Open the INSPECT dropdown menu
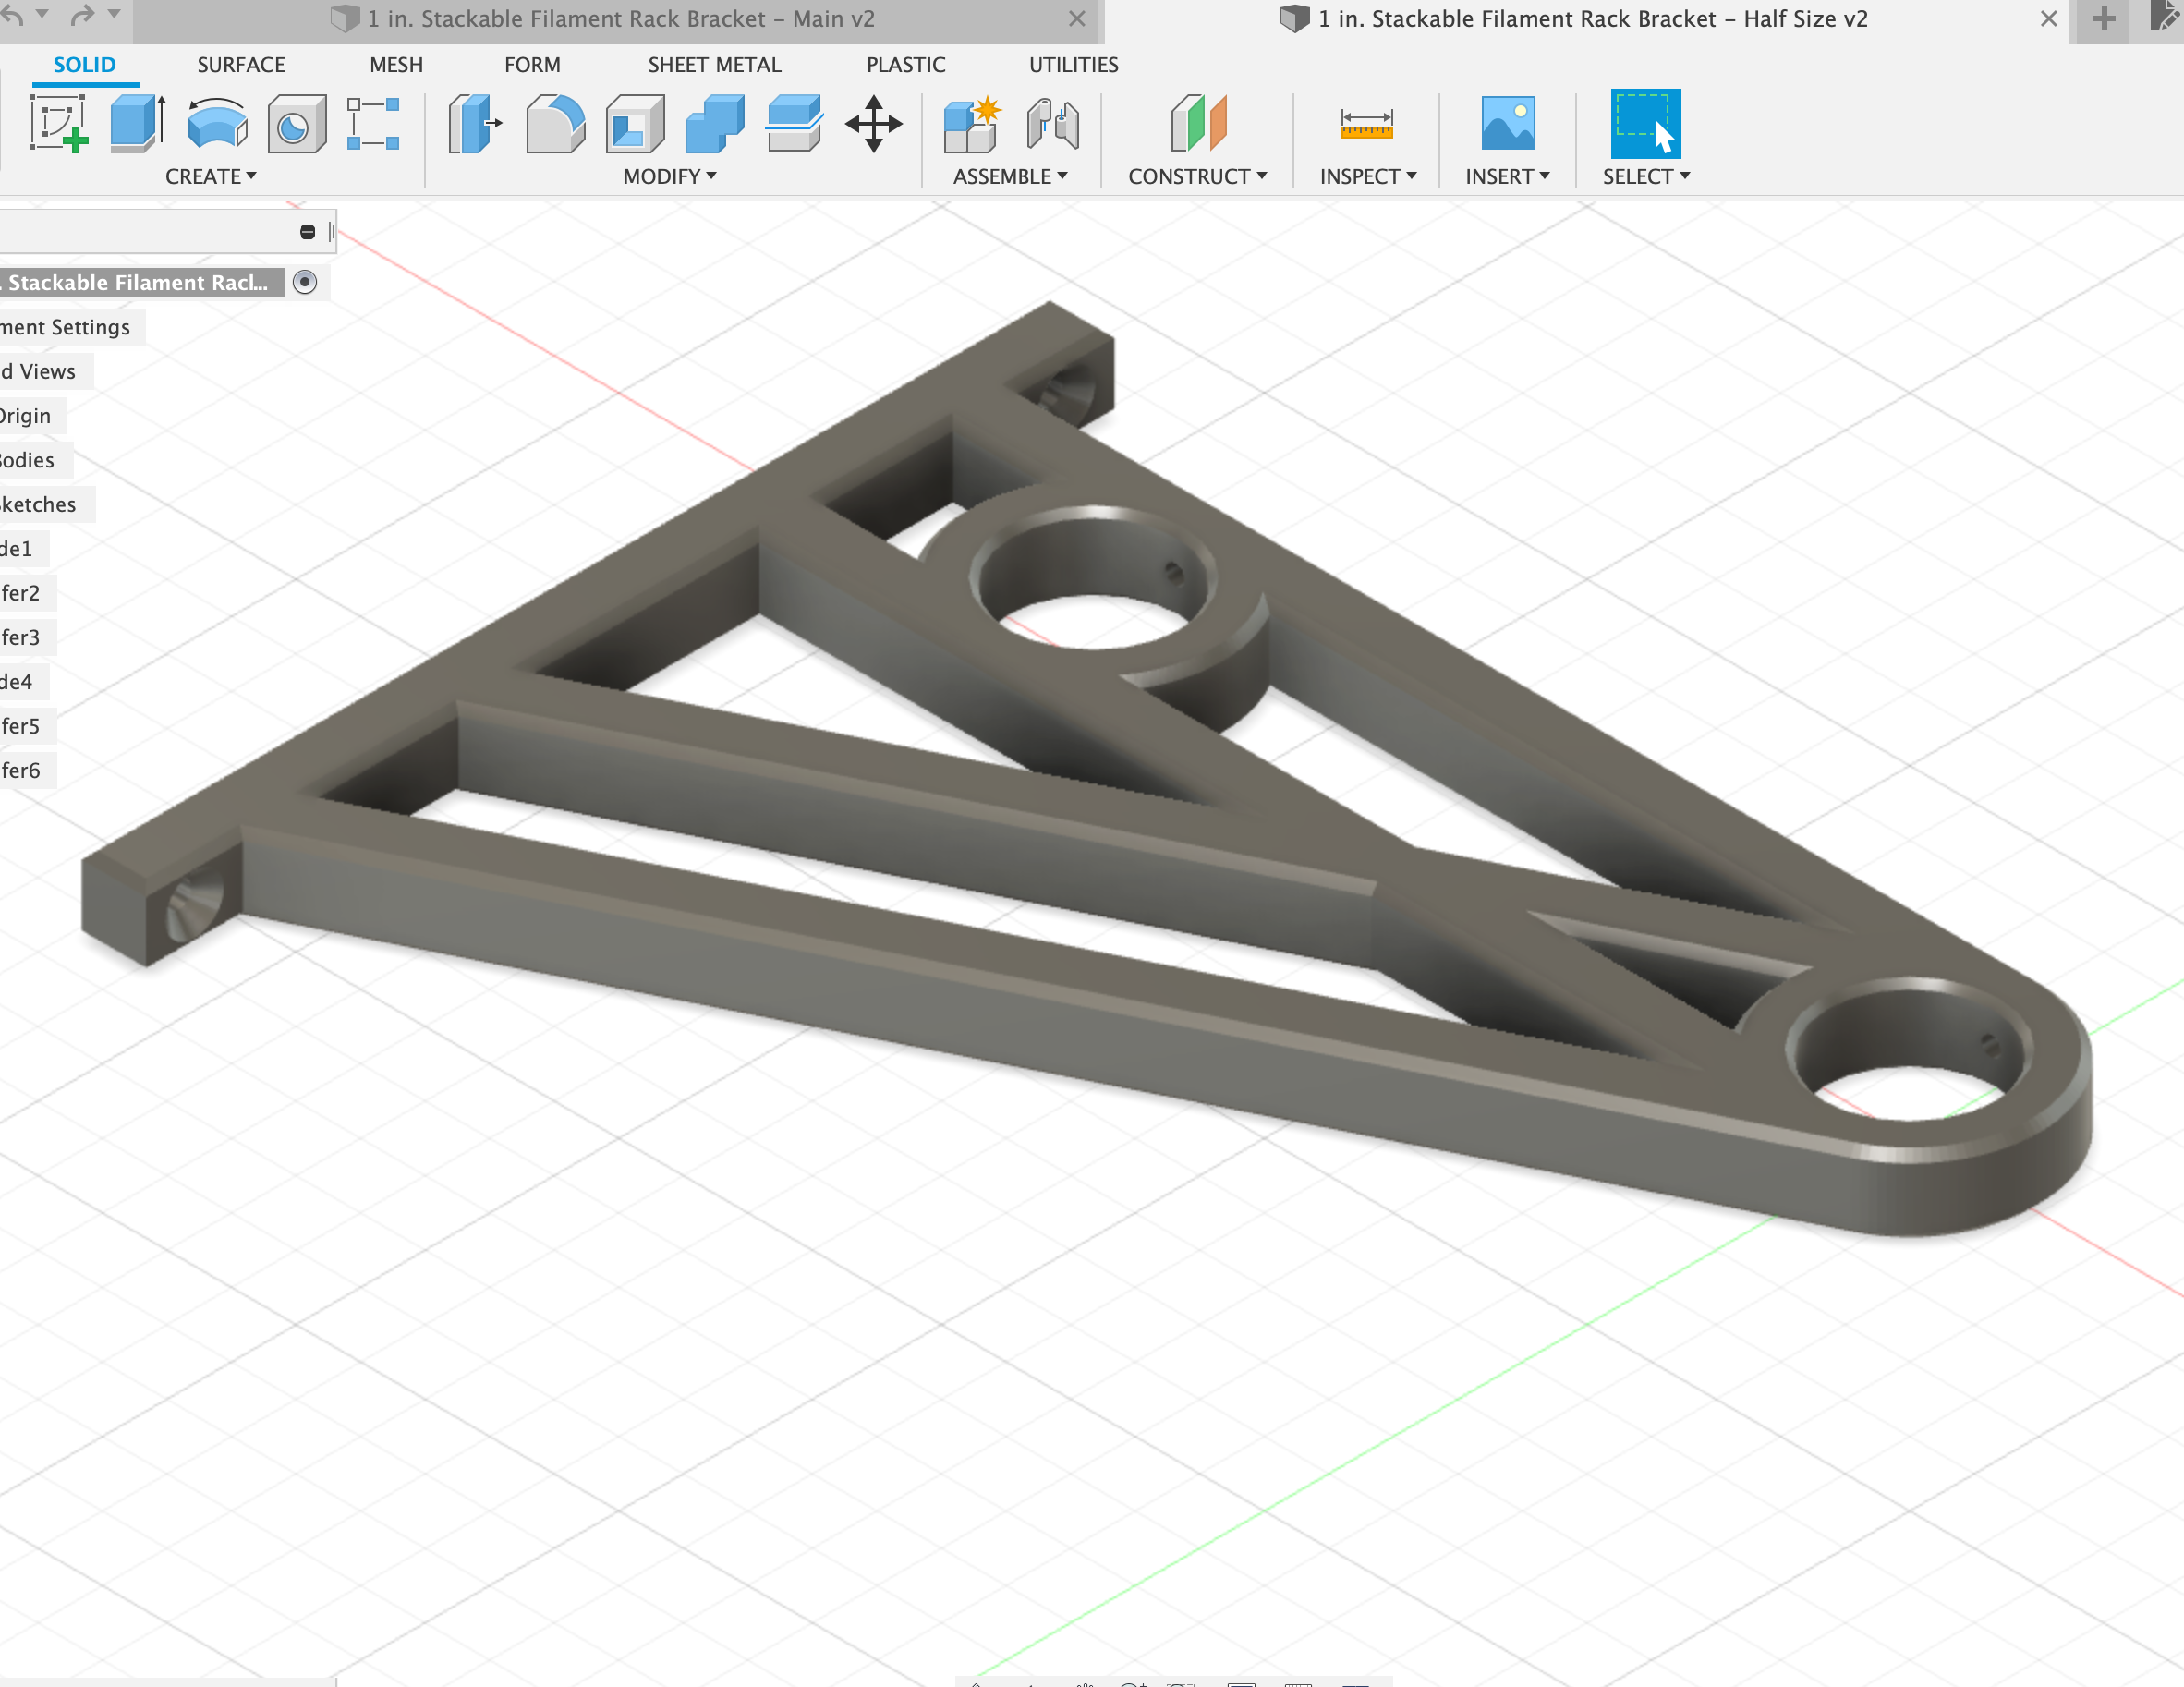2184x1687 pixels. point(1368,176)
